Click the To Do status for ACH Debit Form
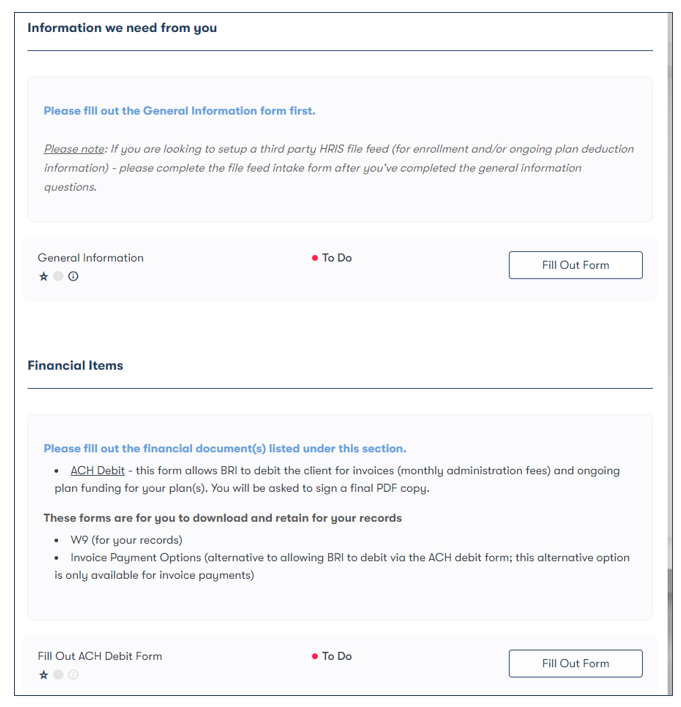This screenshot has height=707, width=681. tap(336, 657)
